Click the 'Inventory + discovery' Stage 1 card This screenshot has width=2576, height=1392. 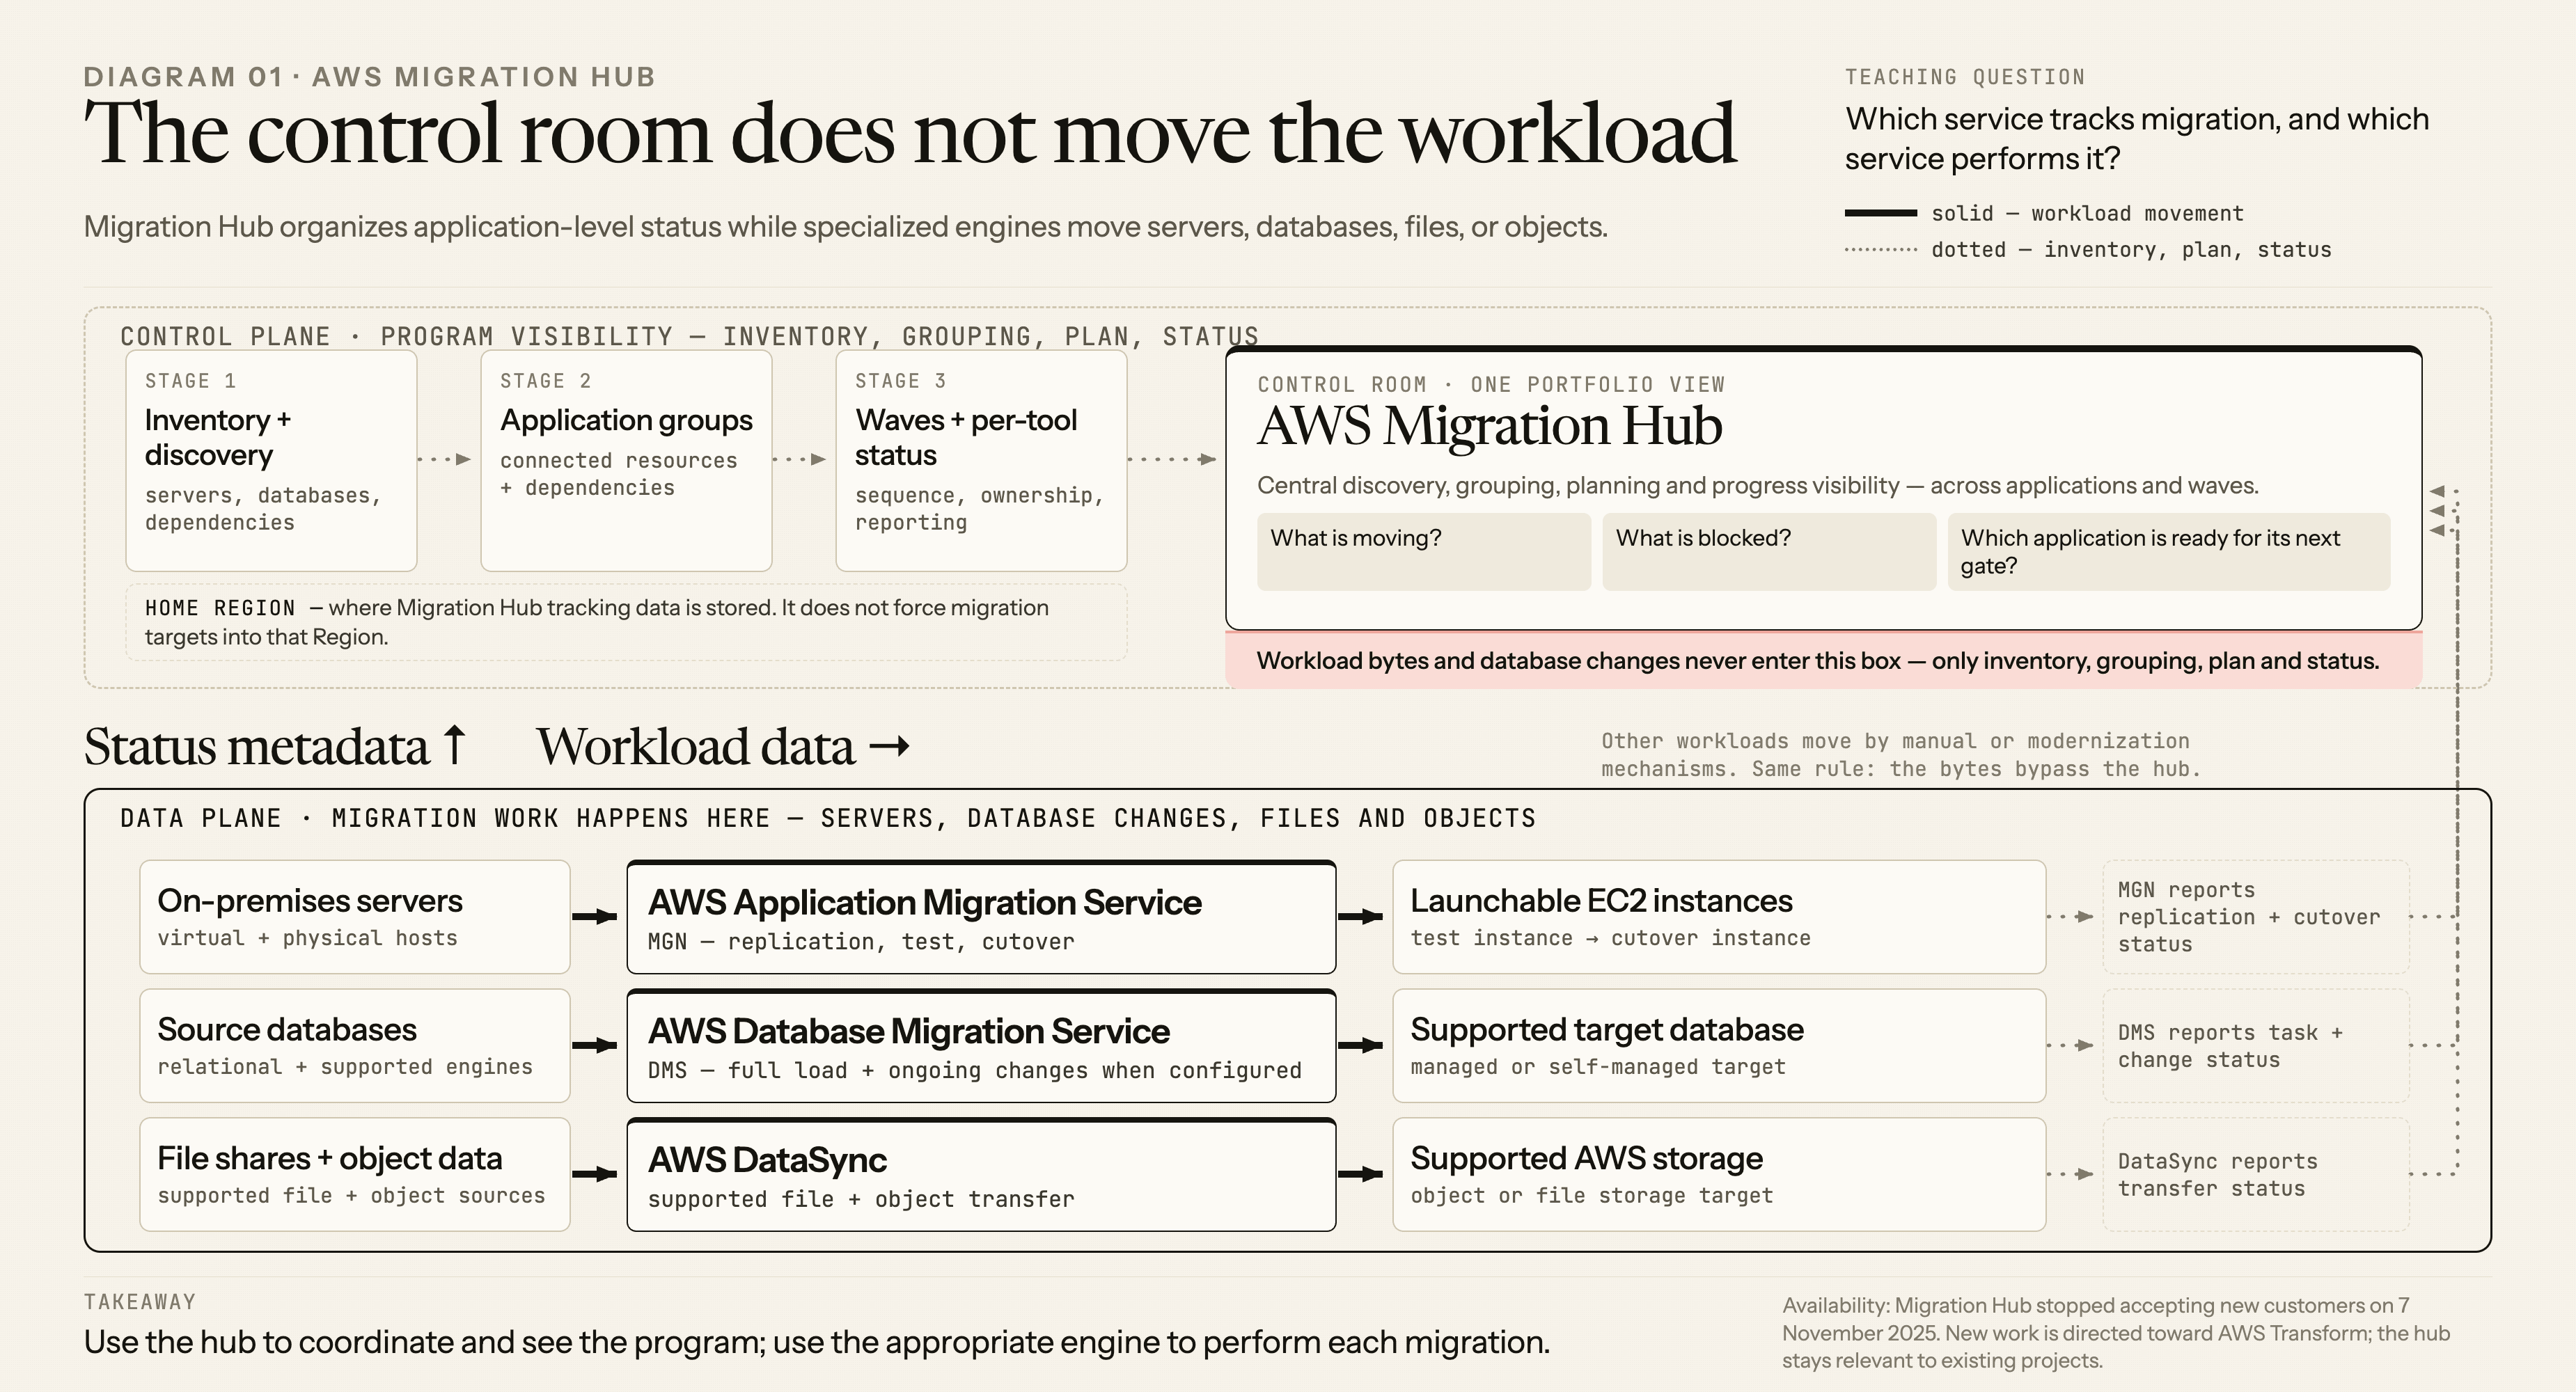point(271,460)
